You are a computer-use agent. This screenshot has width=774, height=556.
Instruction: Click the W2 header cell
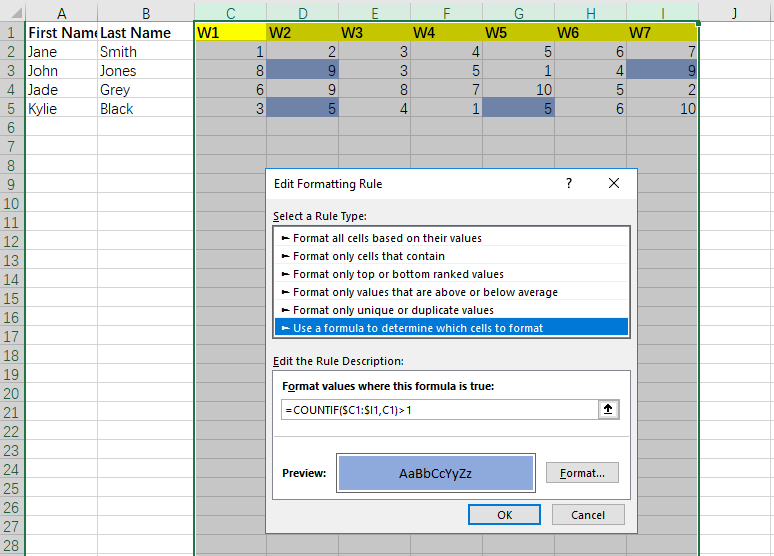tap(303, 33)
